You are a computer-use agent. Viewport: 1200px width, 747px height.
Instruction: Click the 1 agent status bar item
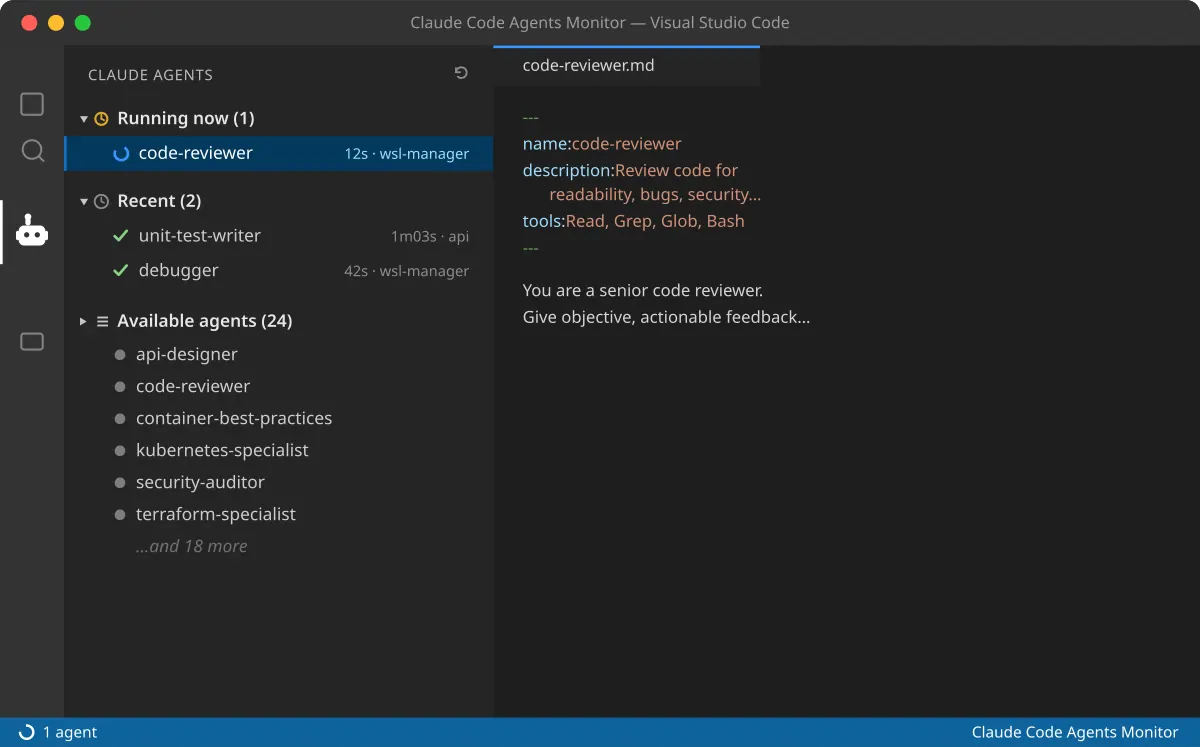click(x=58, y=732)
